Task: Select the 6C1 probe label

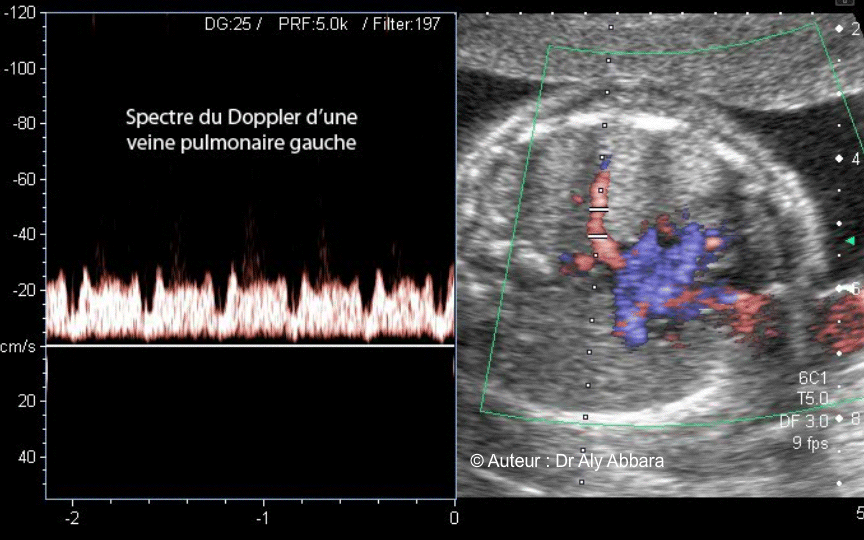Action: tap(812, 378)
